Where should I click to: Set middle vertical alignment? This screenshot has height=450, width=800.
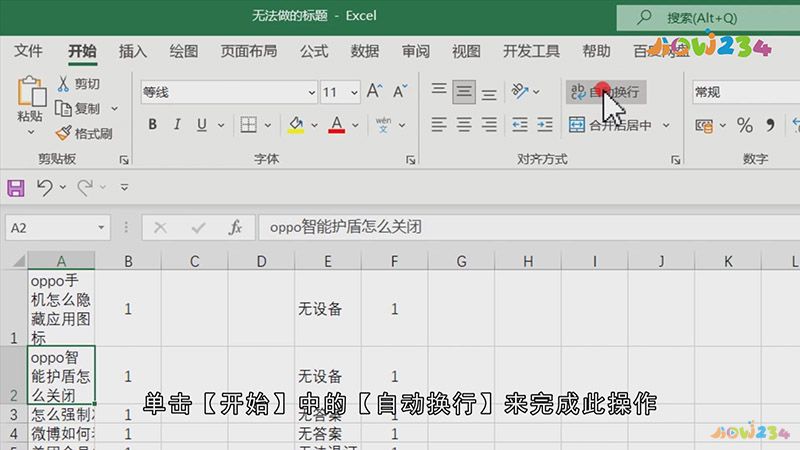pos(464,92)
